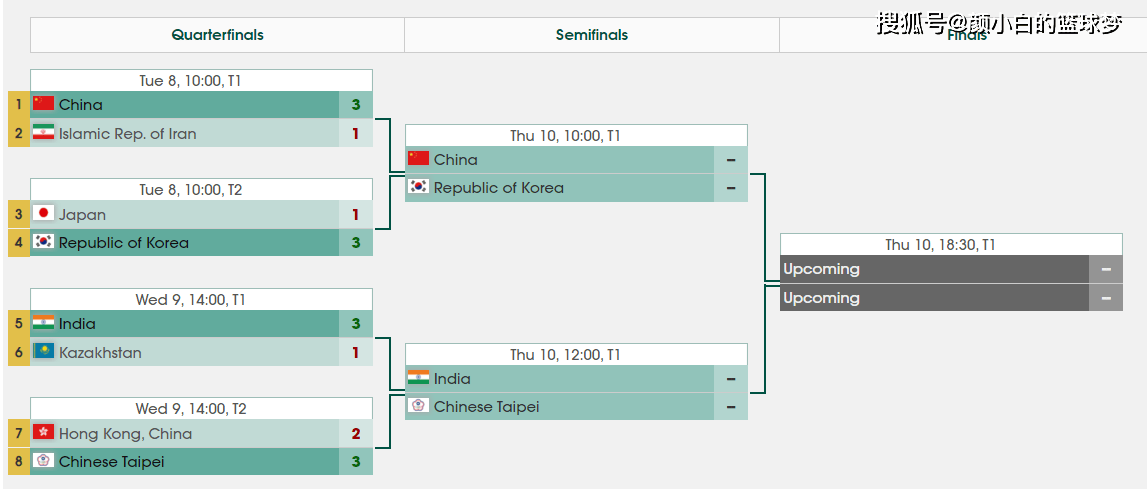The width and height of the screenshot is (1147, 489).
Task: Click Chinese Taipei flag in semifinals
Action: click(418, 406)
